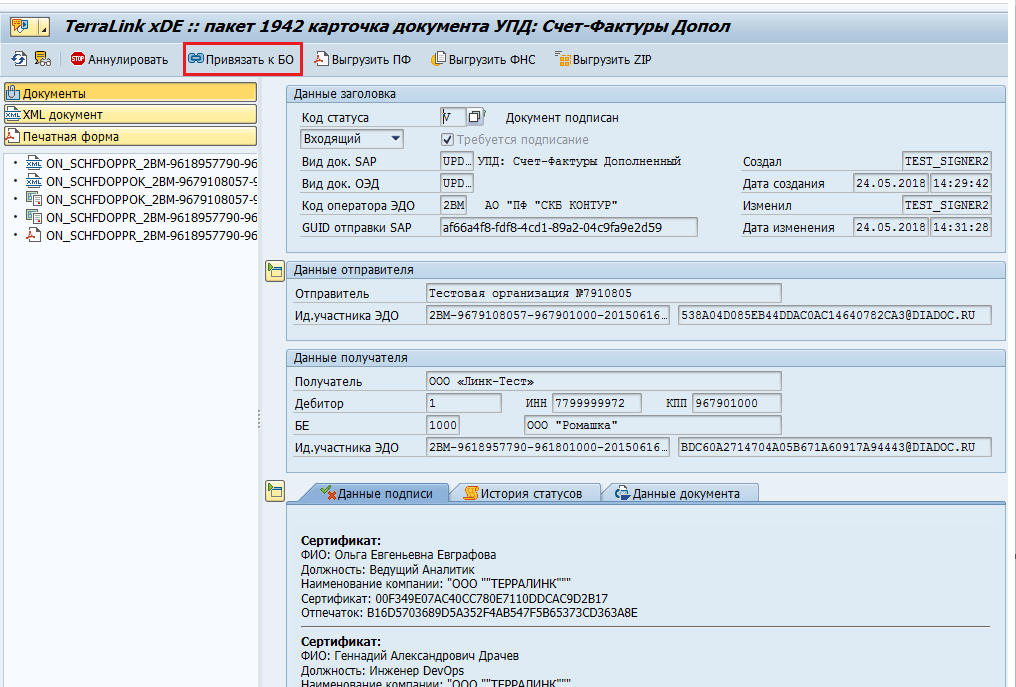Switch to the История статусов tab

526,493
